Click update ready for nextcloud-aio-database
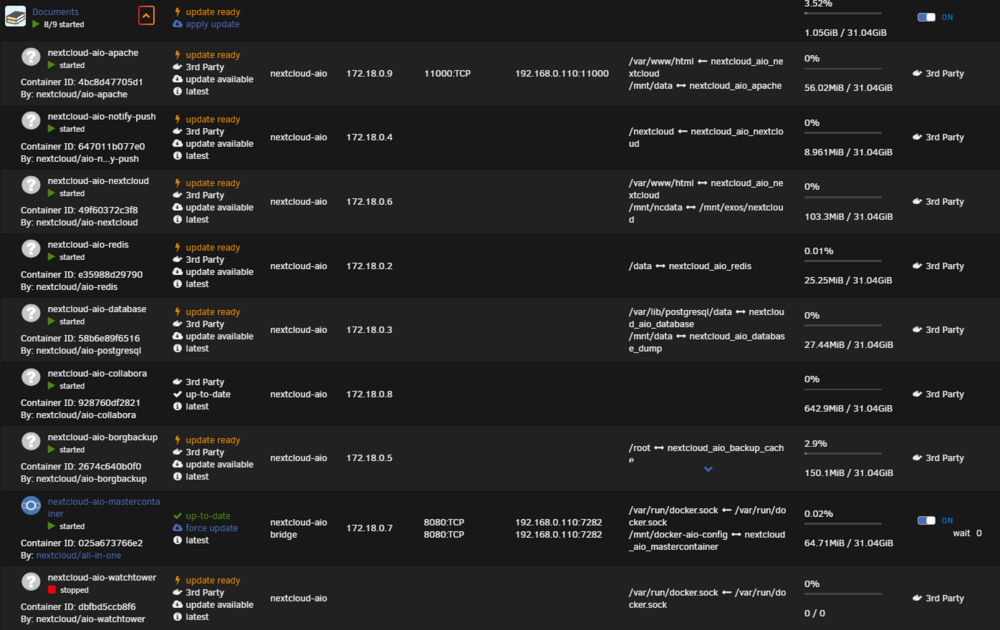 click(212, 312)
